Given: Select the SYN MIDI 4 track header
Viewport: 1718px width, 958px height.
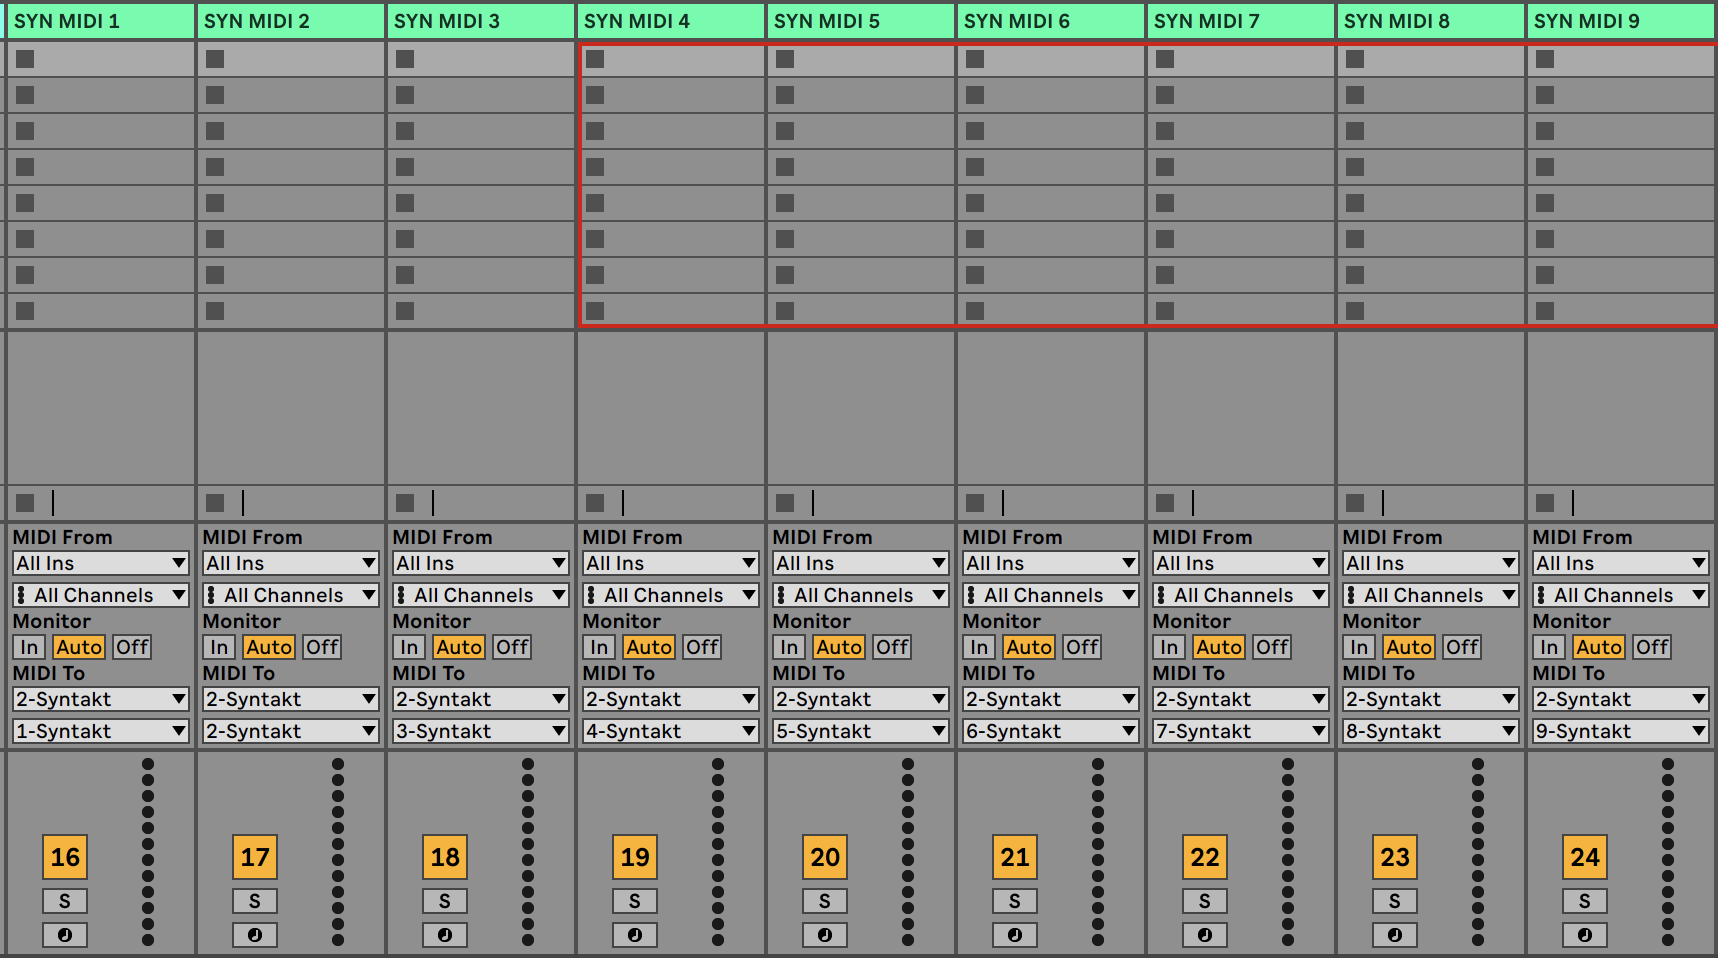Looking at the screenshot, I should (x=670, y=21).
